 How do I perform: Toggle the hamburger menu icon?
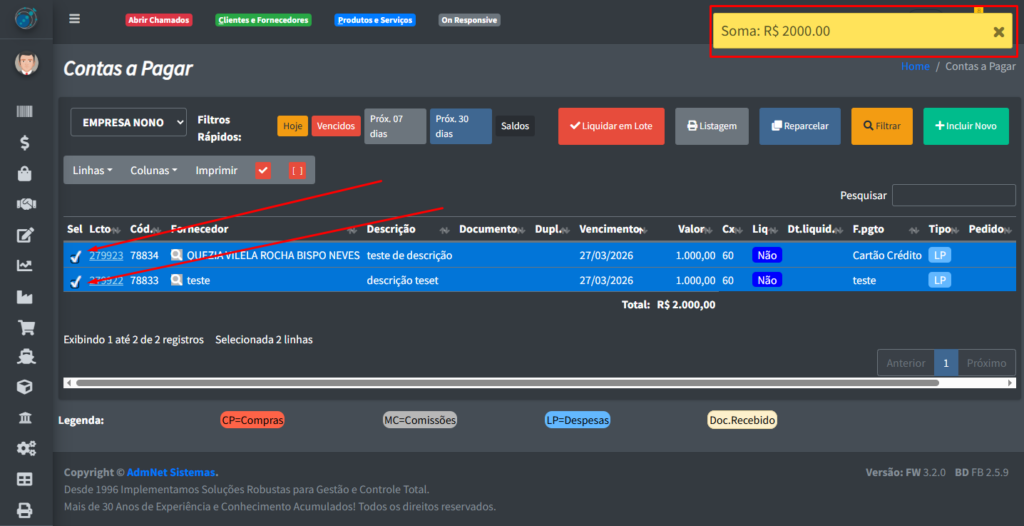75,19
